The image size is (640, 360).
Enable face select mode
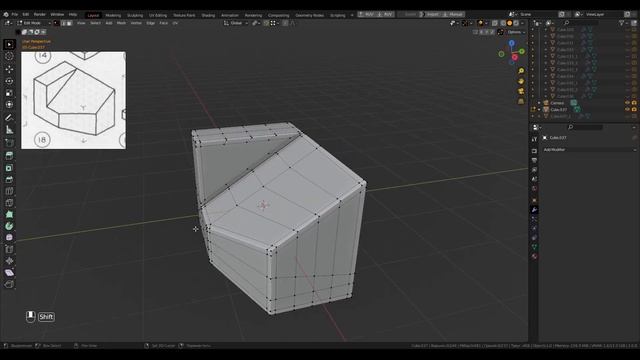69,23
